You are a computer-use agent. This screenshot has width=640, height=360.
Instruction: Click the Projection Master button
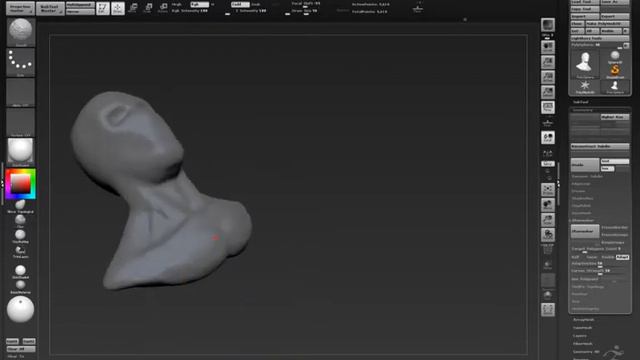point(20,9)
